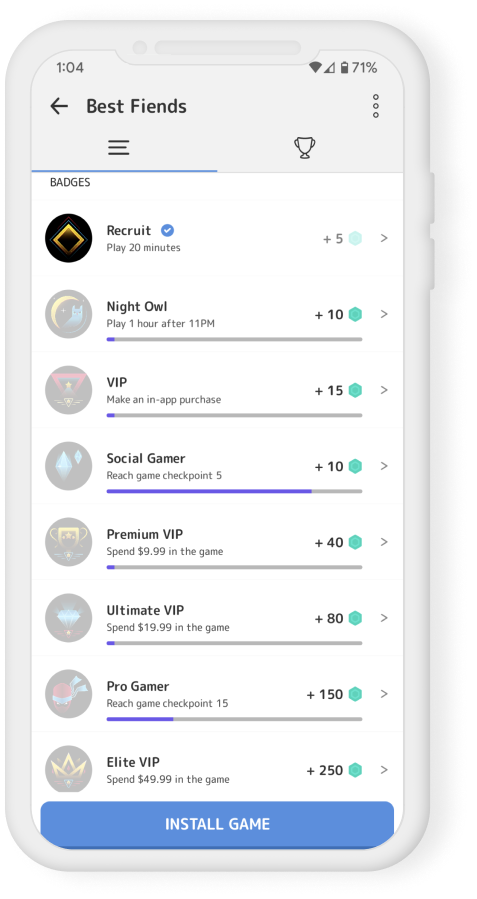Click the Social Gamer progress bar
Image resolution: width=477 pixels, height=899 pixels.
[x=234, y=491]
